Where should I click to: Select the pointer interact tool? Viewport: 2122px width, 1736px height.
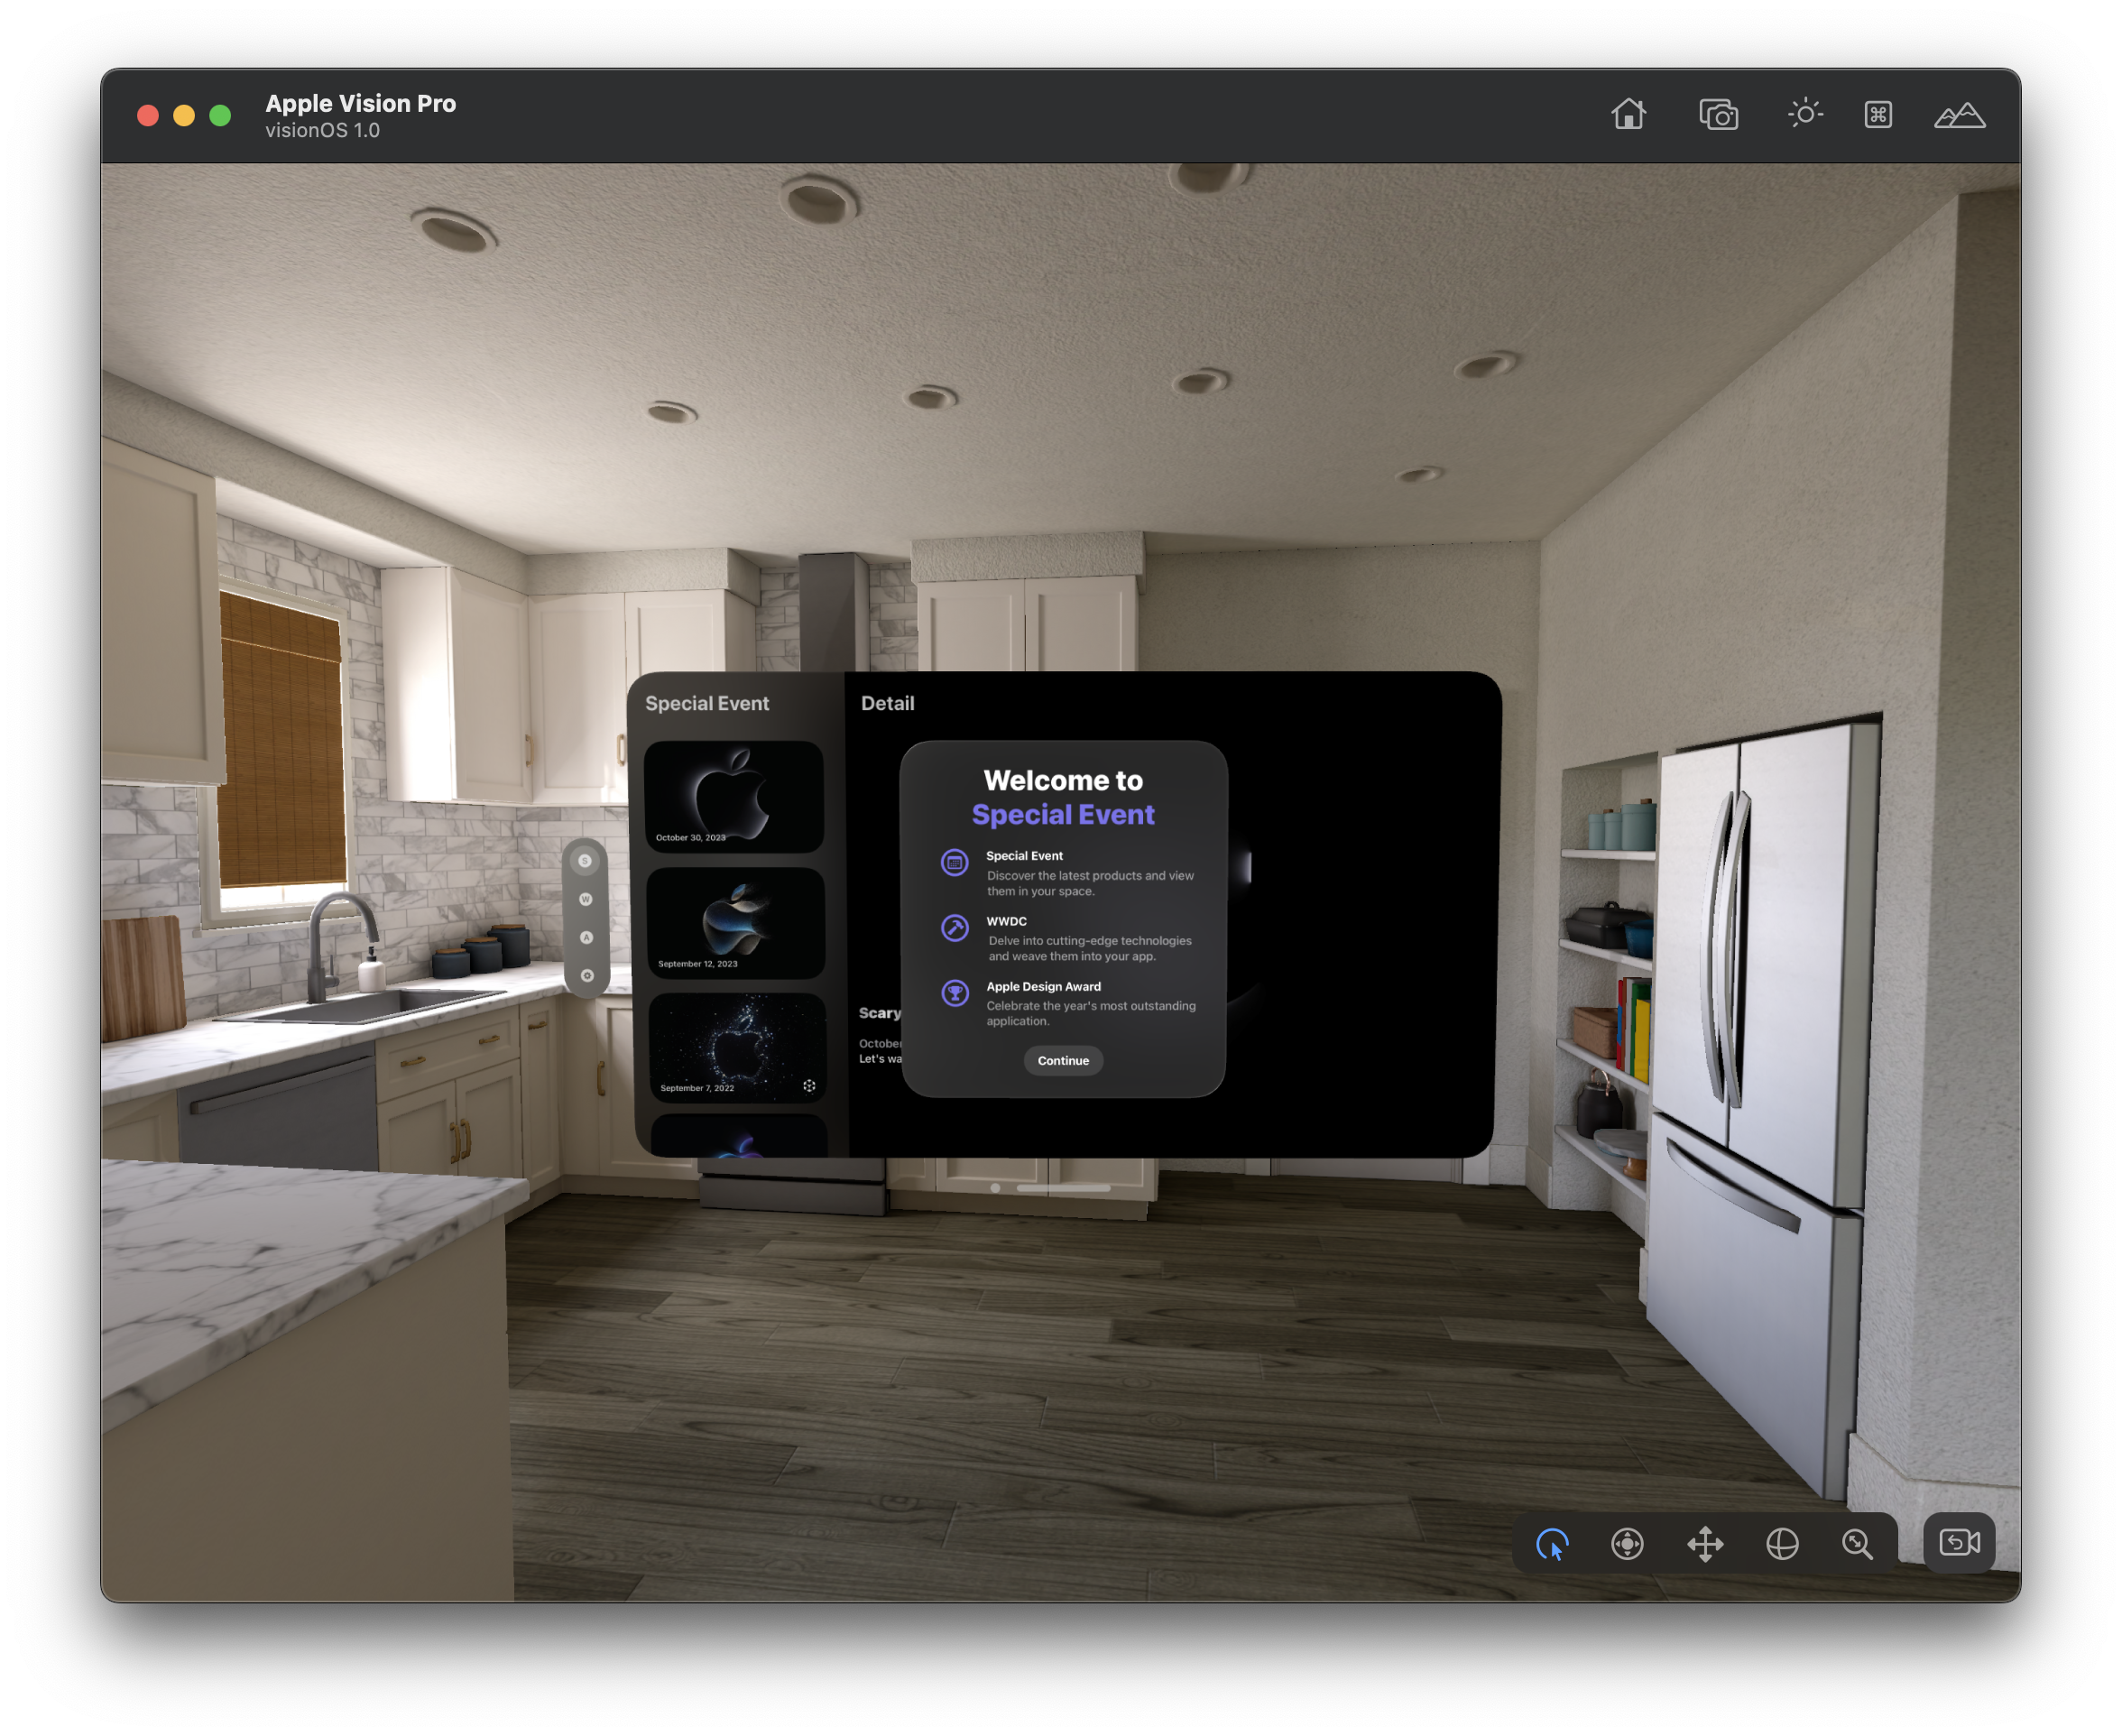[1553, 1544]
